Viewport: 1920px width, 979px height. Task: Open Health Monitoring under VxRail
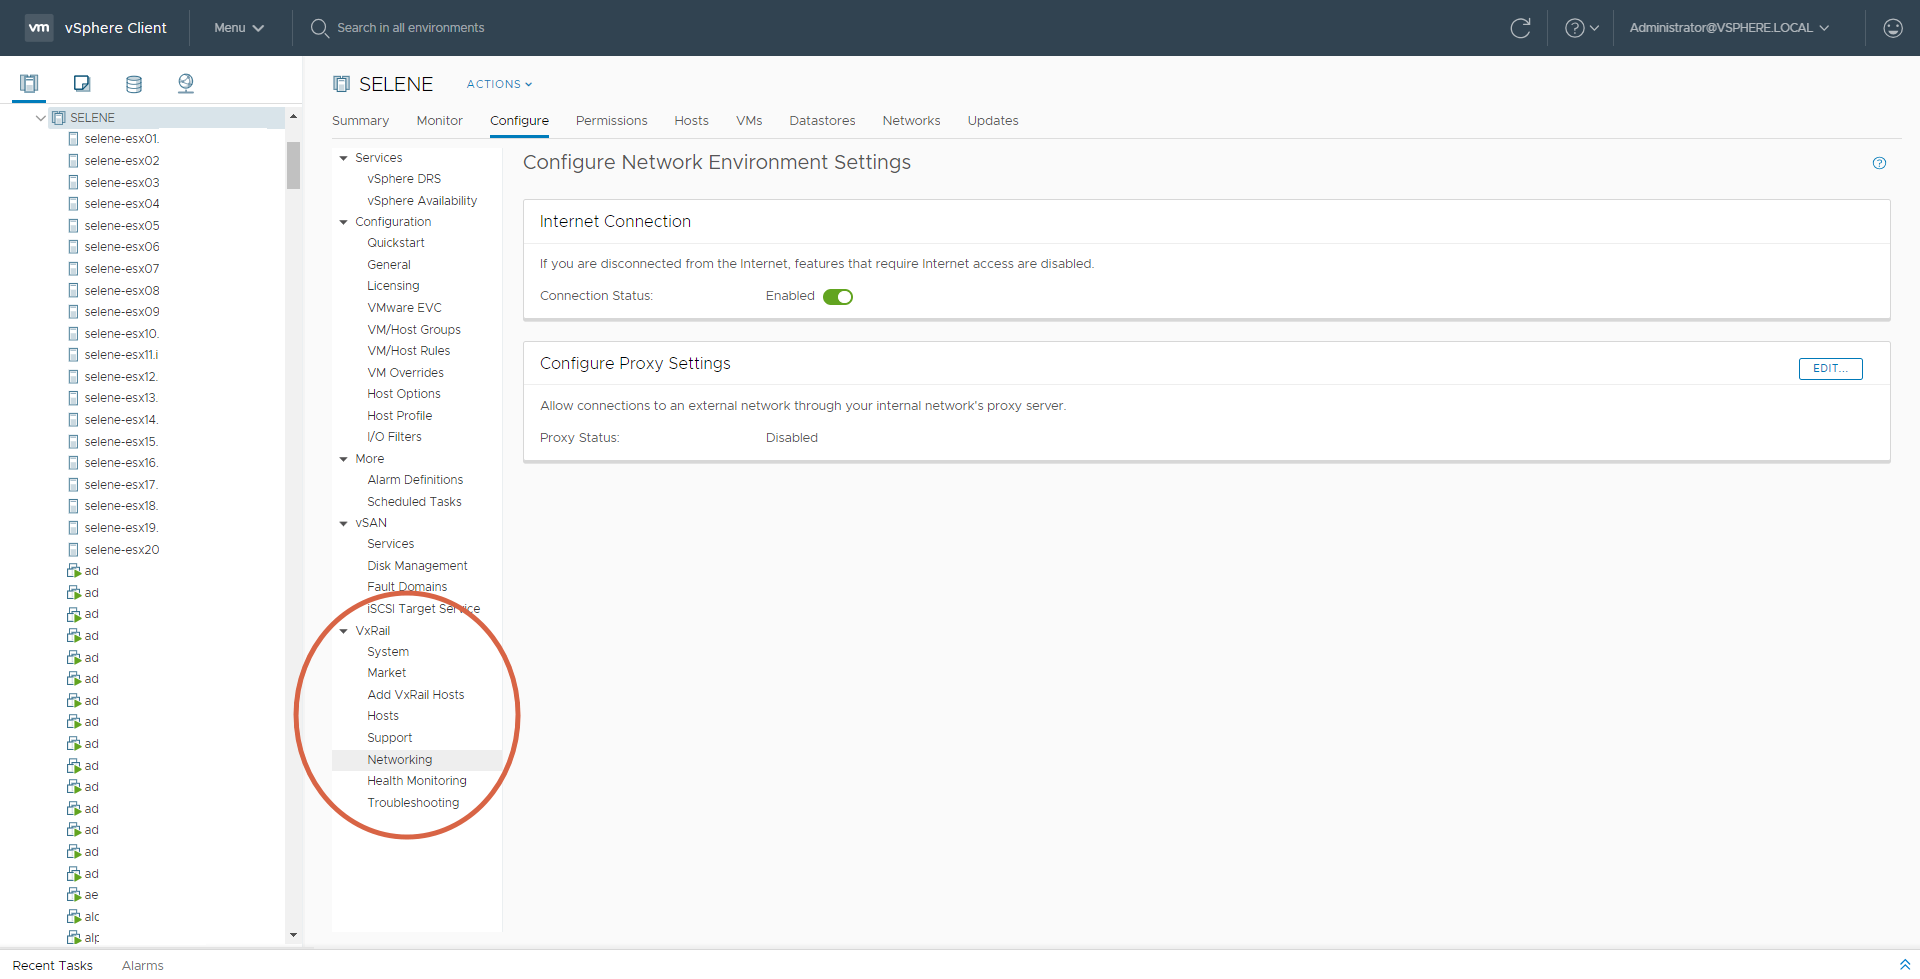[x=416, y=781]
